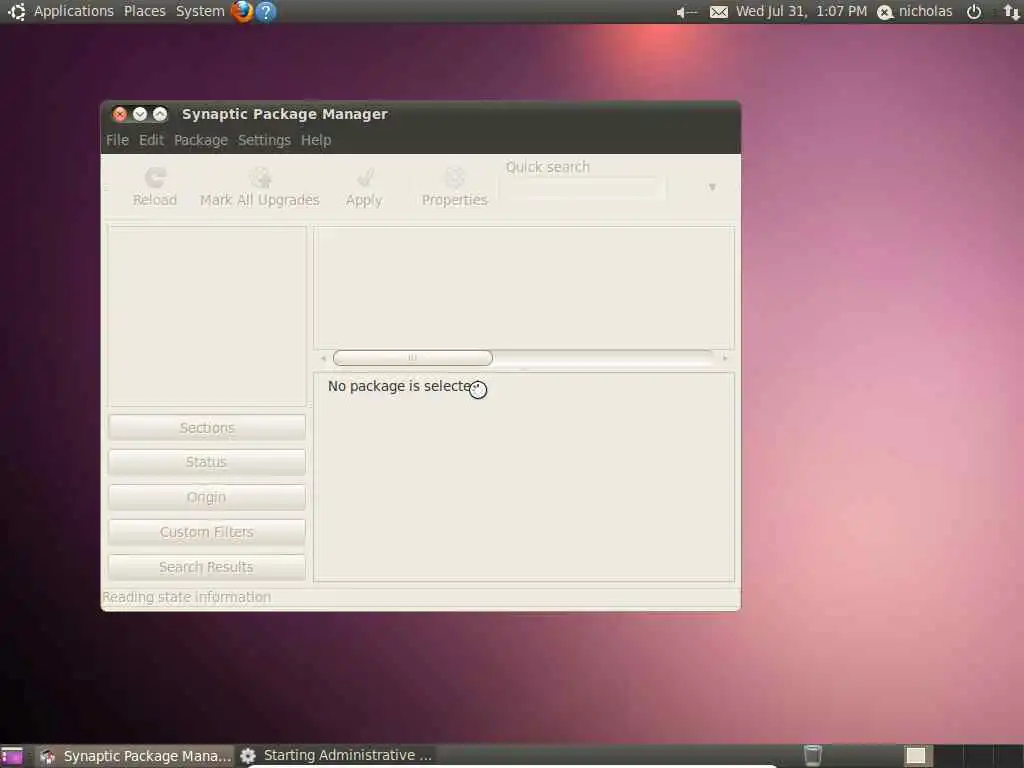Viewport: 1024px width, 768px height.
Task: Click the scrollbar left arrow
Action: click(323, 358)
